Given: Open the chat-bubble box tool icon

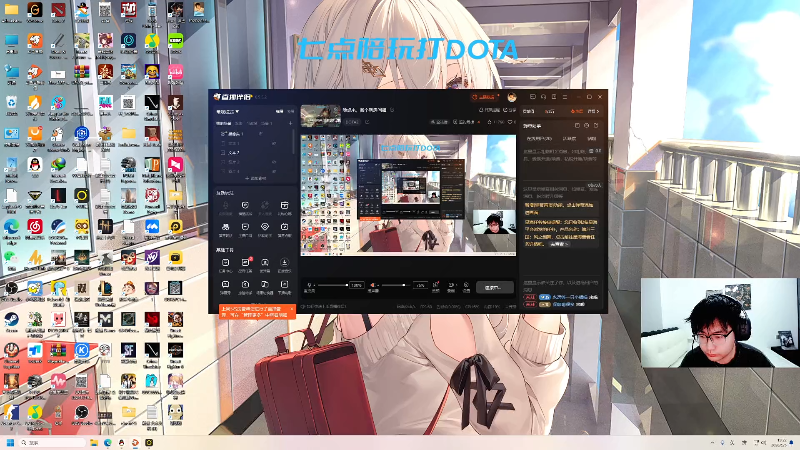Looking at the screenshot, I should click(x=245, y=227).
